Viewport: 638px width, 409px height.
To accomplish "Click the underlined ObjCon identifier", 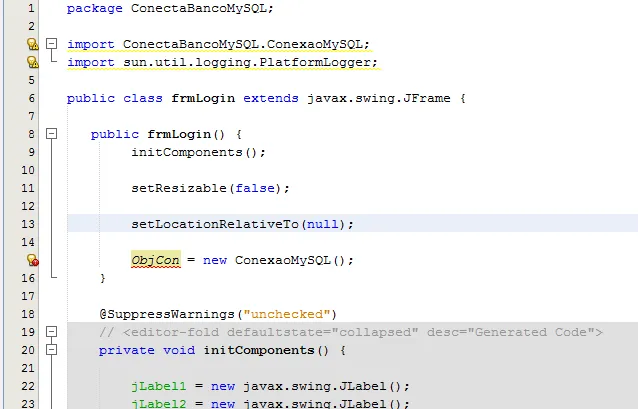I will [155, 260].
